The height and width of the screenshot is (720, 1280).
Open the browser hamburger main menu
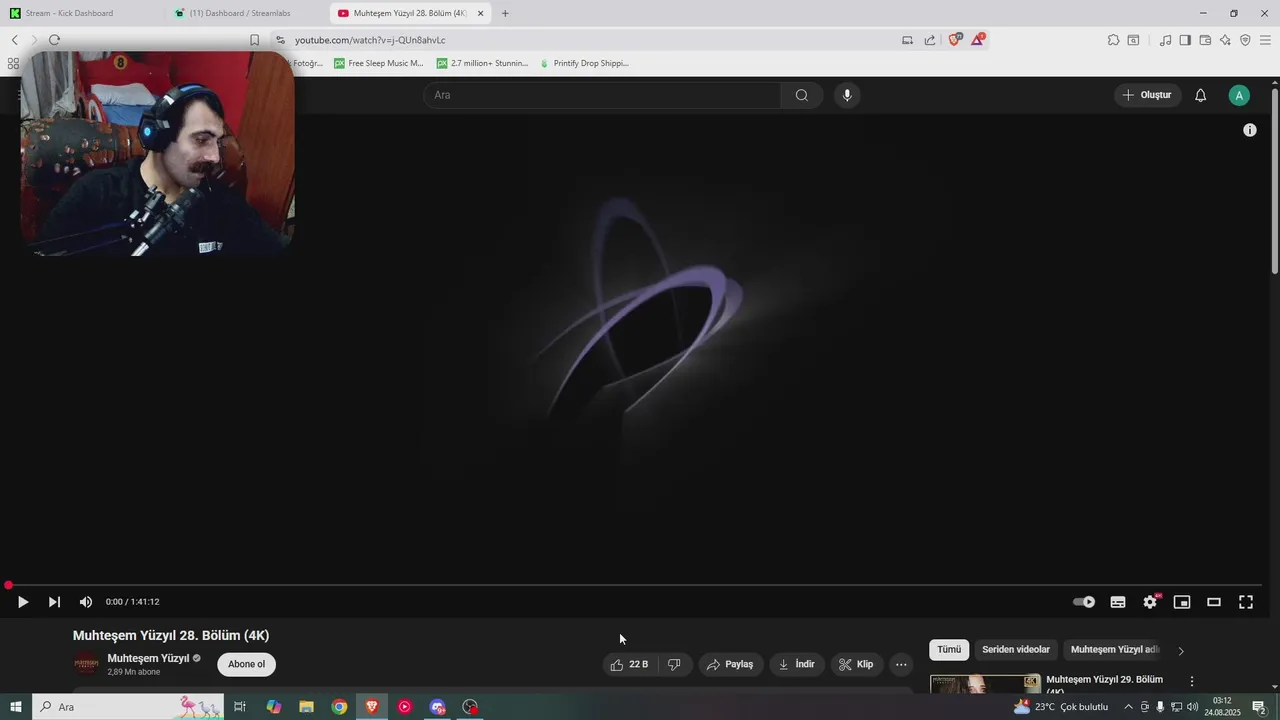[1265, 40]
